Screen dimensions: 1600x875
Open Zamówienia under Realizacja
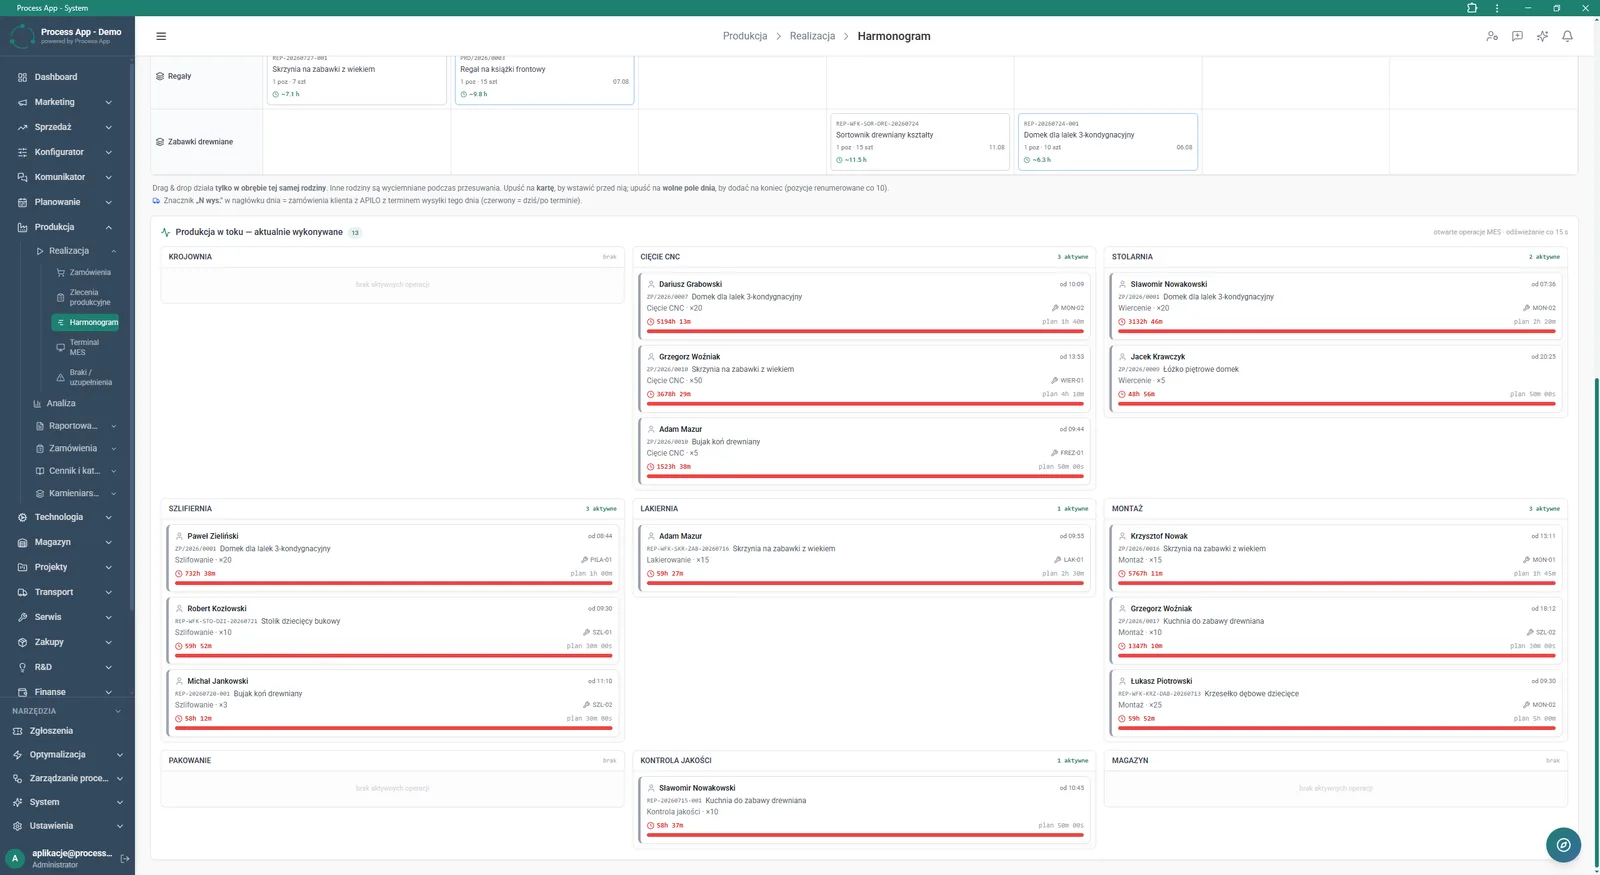86,272
